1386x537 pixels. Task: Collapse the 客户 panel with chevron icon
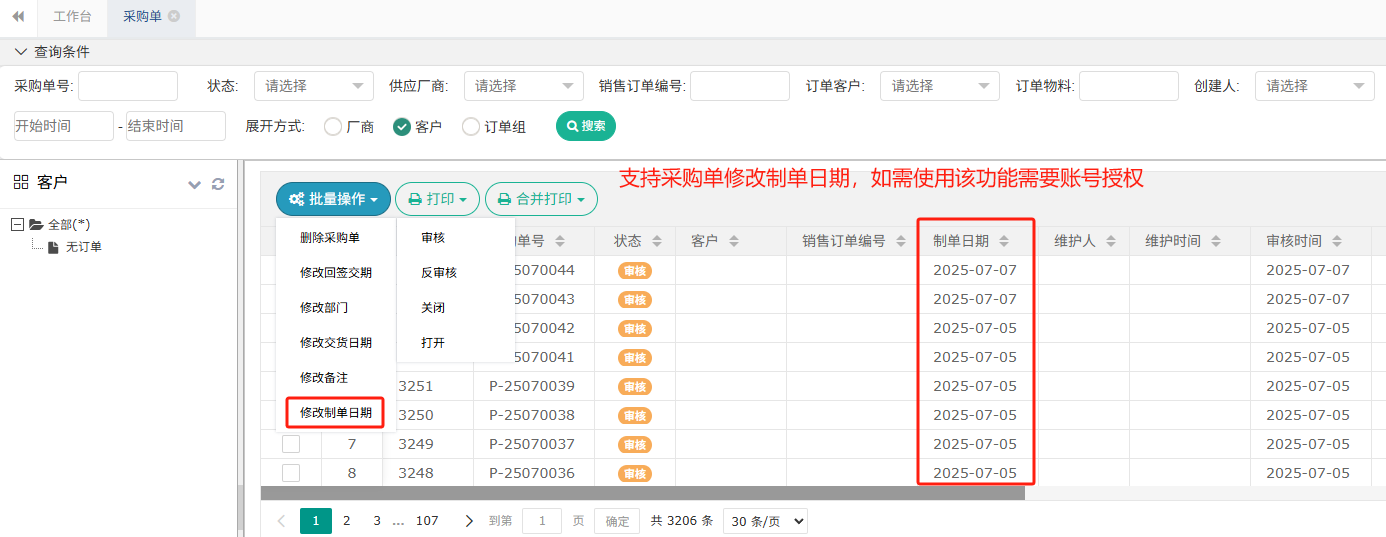point(195,184)
